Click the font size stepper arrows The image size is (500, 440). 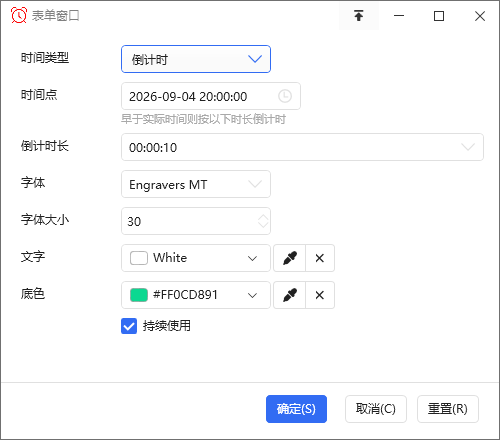(x=263, y=221)
